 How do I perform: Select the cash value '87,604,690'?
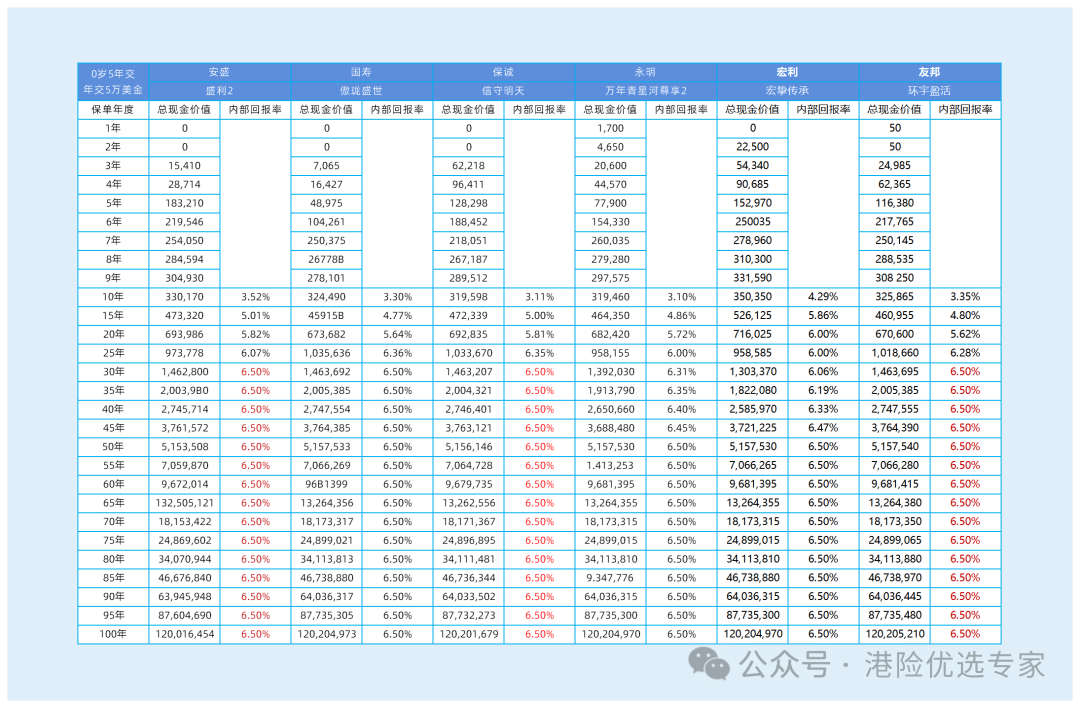(x=184, y=616)
